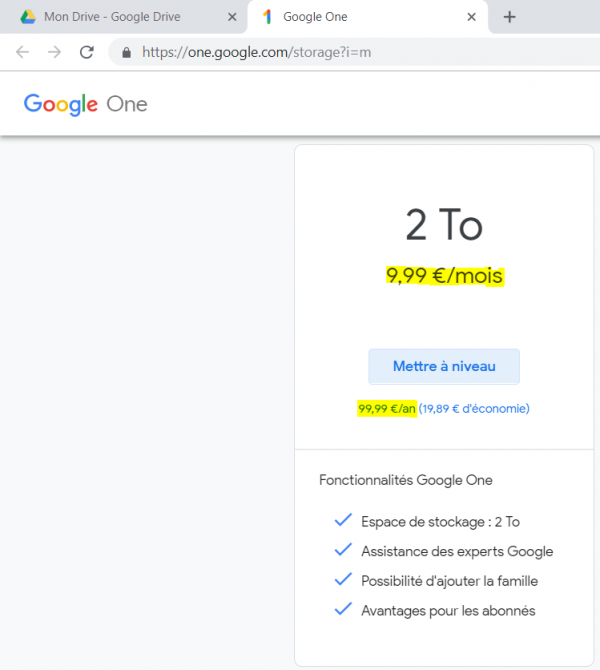Open a new browser tab
This screenshot has height=670, width=600.
tap(509, 17)
